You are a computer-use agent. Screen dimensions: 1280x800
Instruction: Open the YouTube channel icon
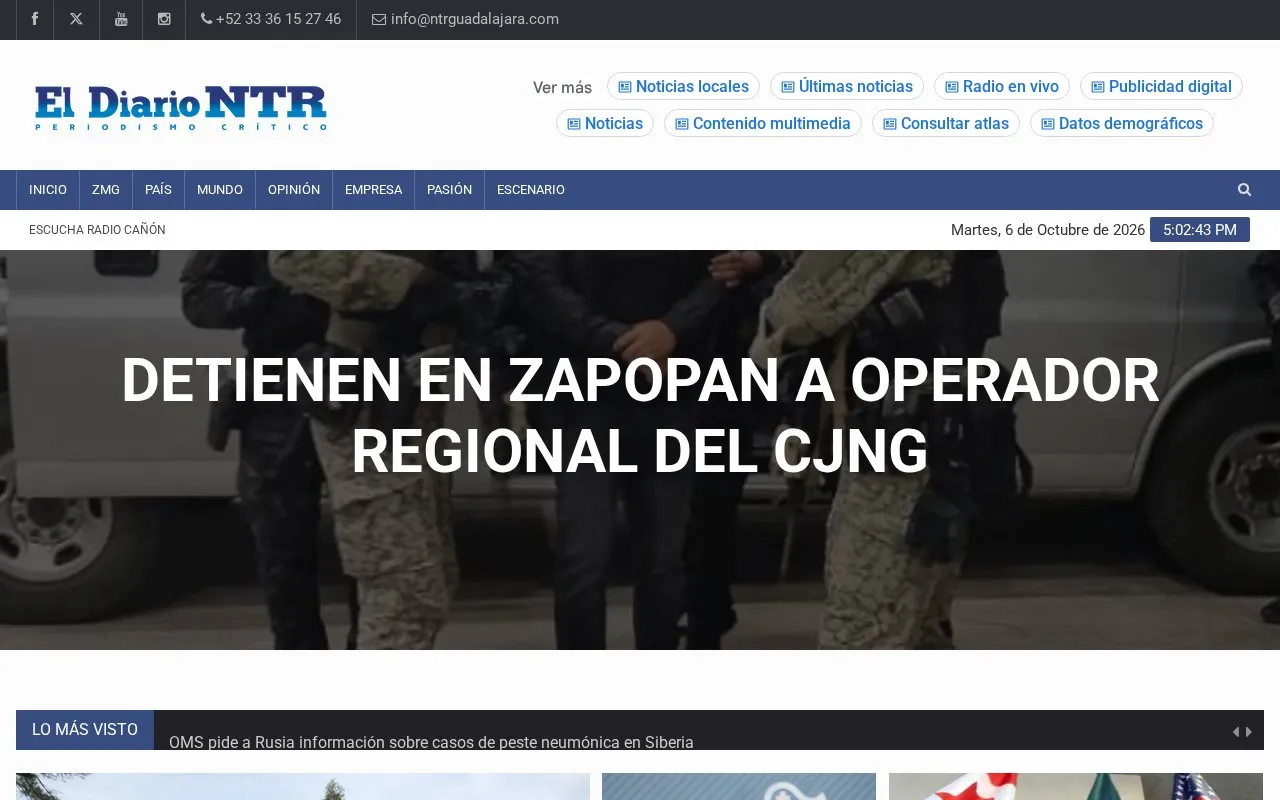121,19
